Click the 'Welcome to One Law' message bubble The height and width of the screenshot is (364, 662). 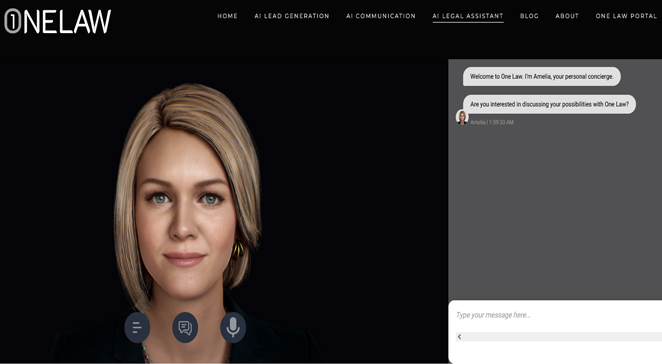tap(542, 76)
